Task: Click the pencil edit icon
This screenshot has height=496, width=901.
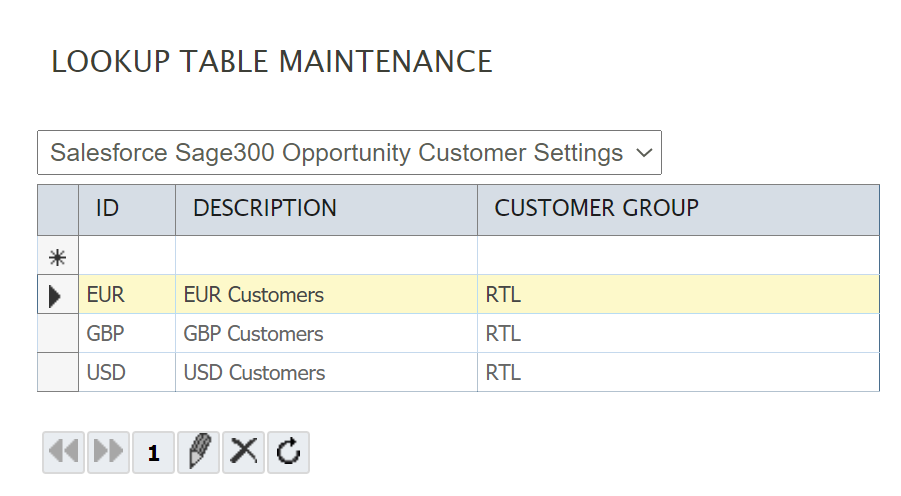Action: click(198, 452)
